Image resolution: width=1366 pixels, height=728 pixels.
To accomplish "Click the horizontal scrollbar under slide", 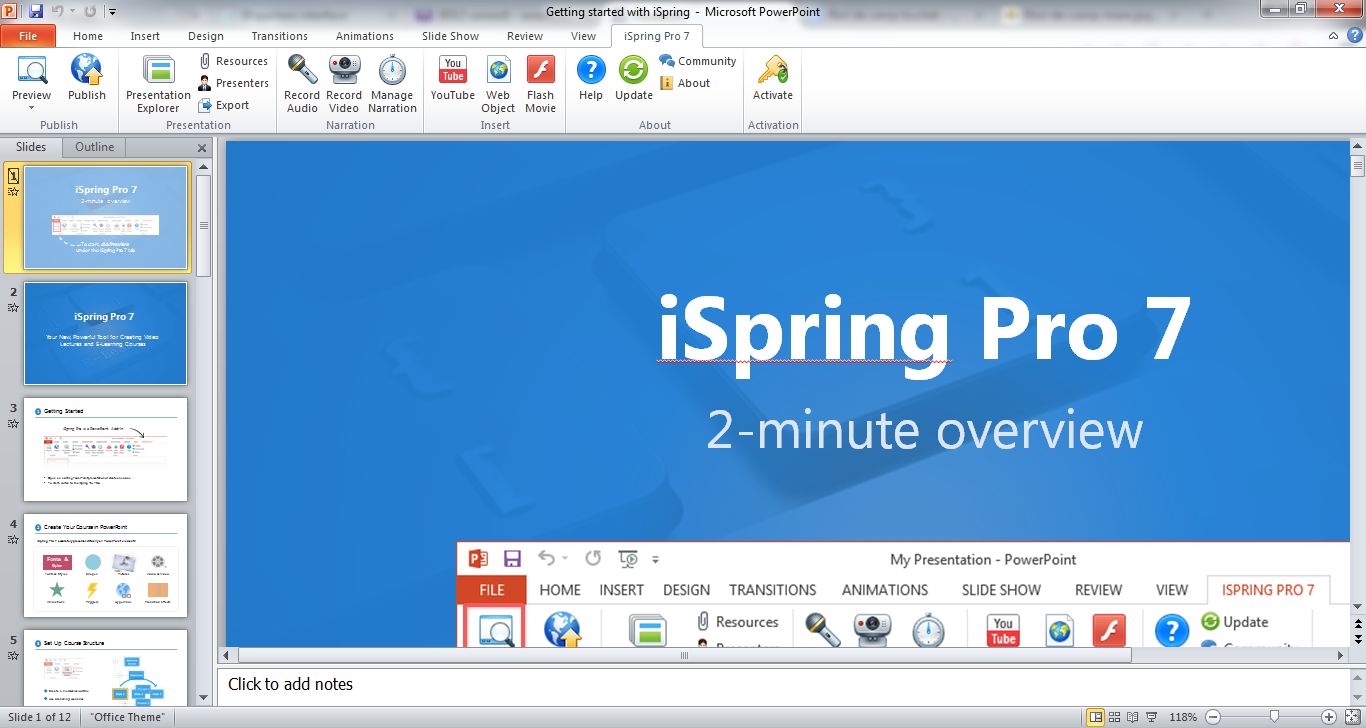I will pyautogui.click(x=684, y=655).
